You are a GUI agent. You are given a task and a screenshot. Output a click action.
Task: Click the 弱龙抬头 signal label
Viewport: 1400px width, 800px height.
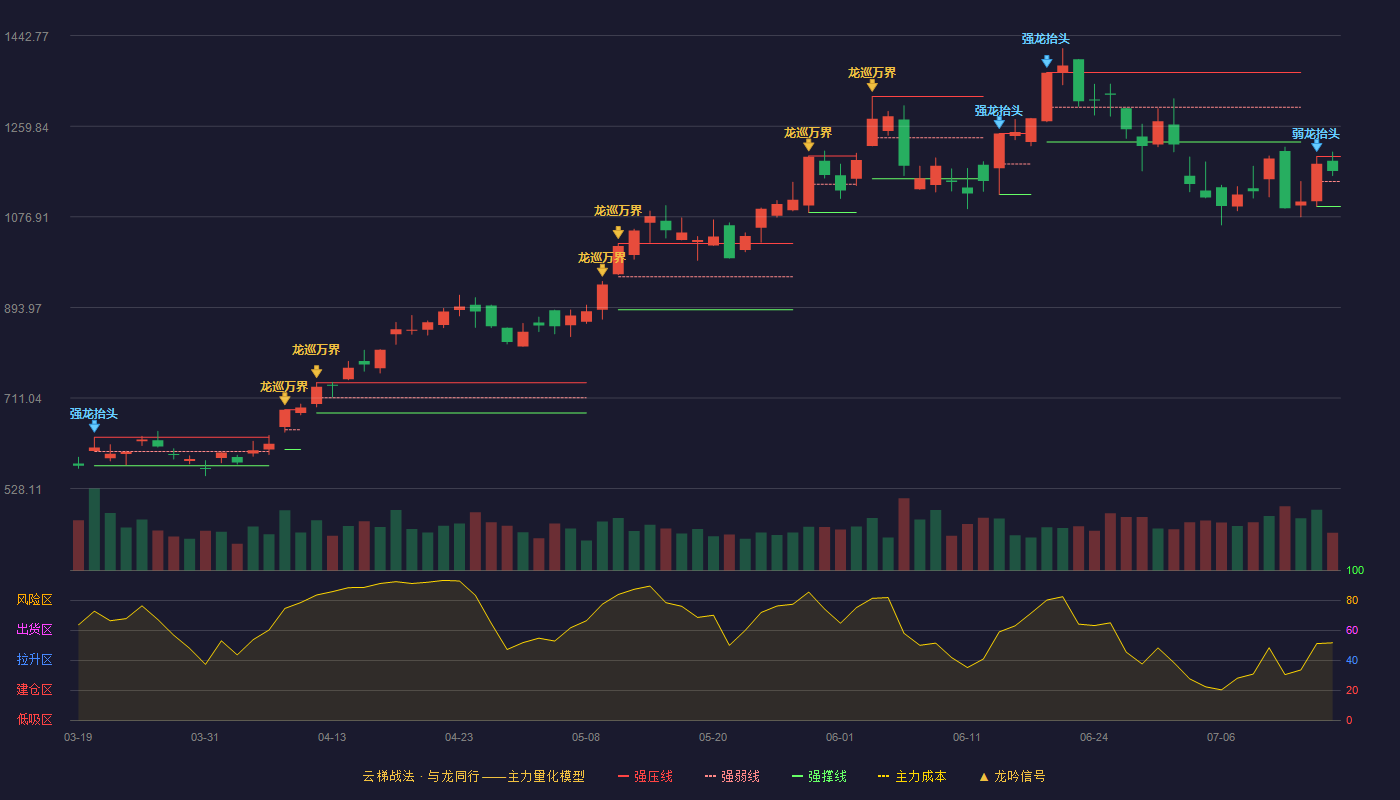click(x=1315, y=133)
